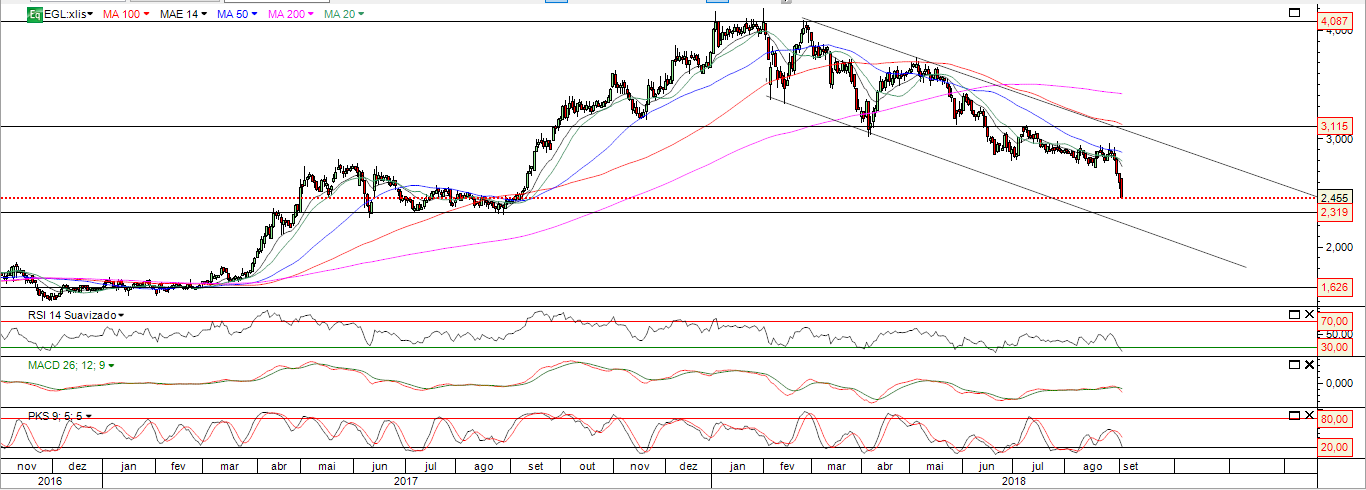Maximize the PKS stochastic panel
This screenshot has height=490, width=1366.
click(1293, 415)
